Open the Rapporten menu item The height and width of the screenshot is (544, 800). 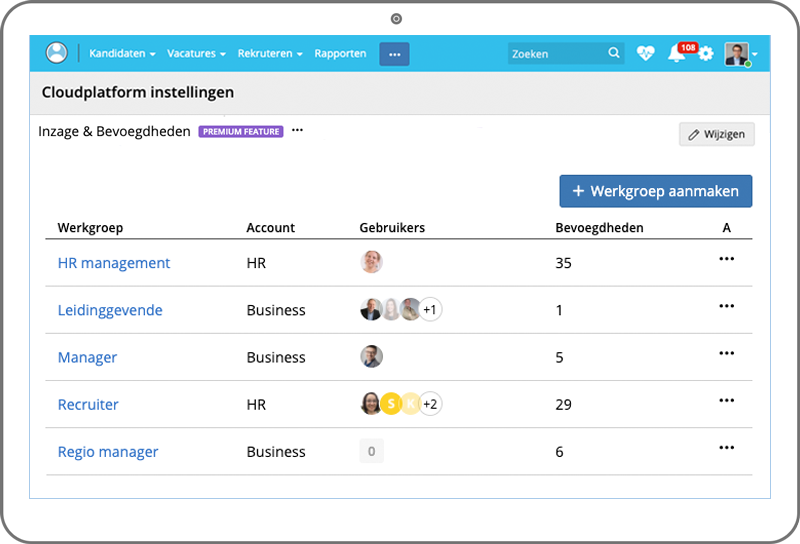point(340,54)
